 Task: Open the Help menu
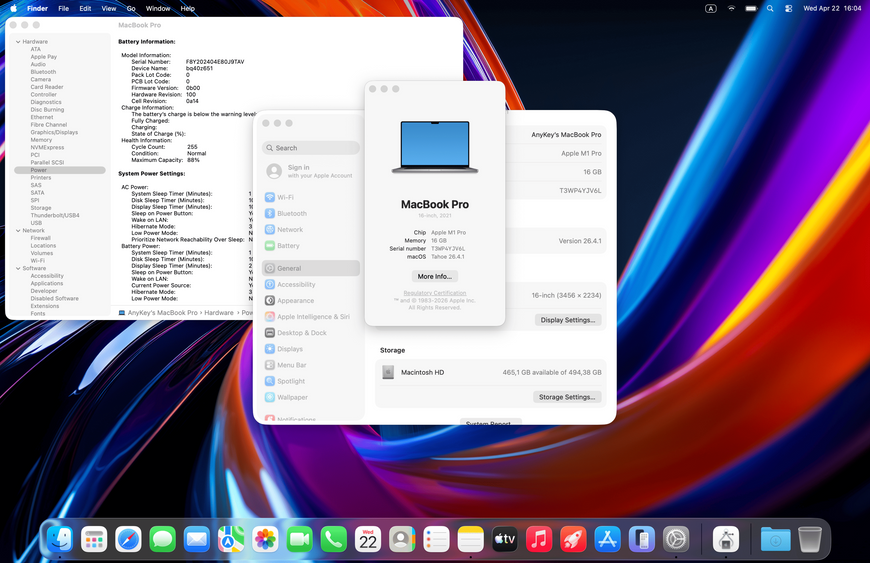point(188,8)
